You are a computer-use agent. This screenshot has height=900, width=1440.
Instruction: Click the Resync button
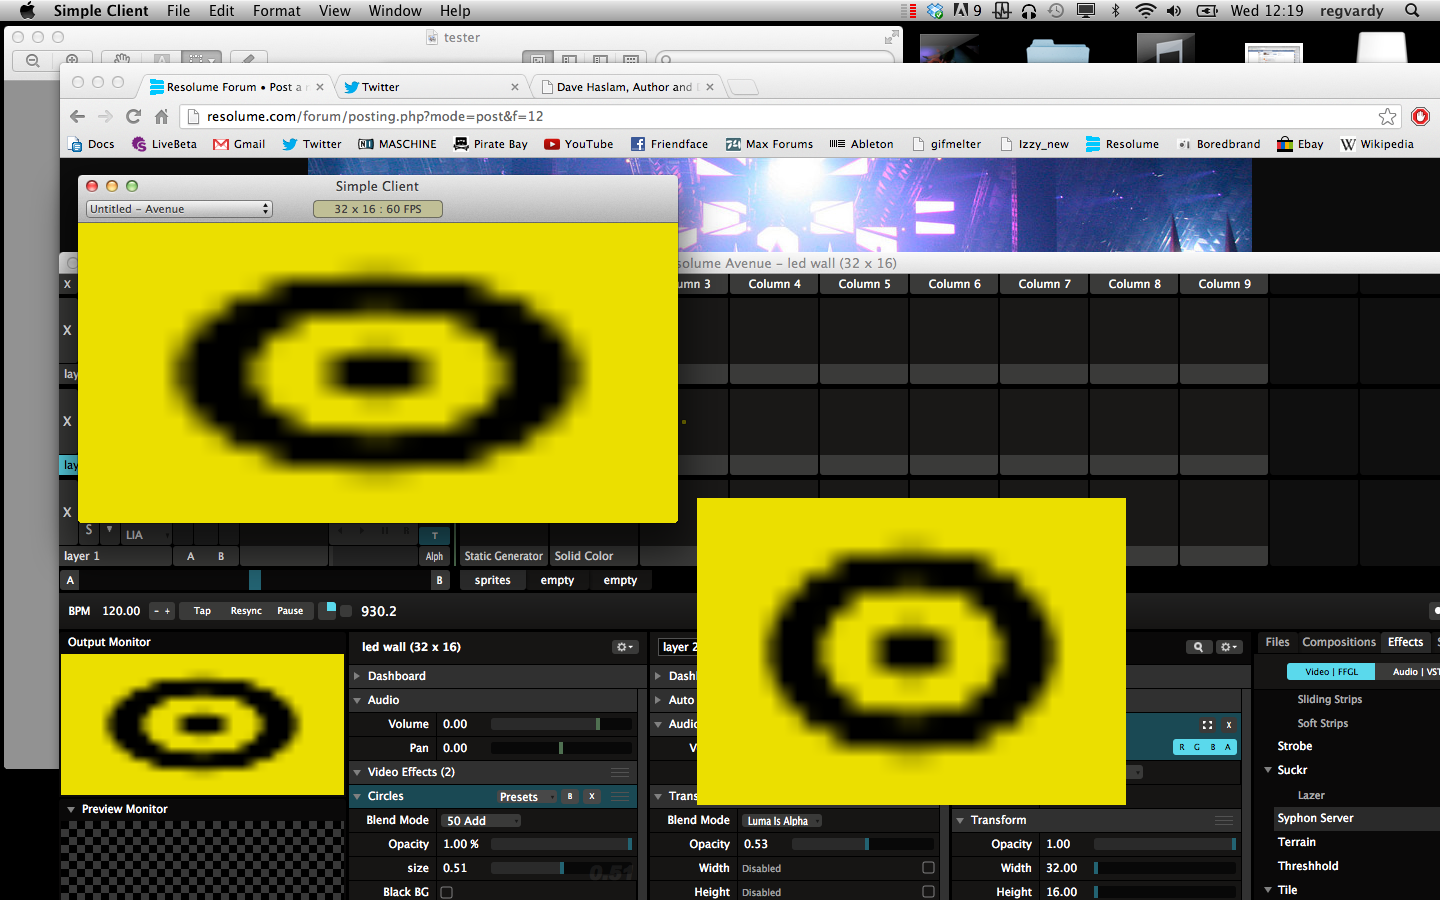246,611
